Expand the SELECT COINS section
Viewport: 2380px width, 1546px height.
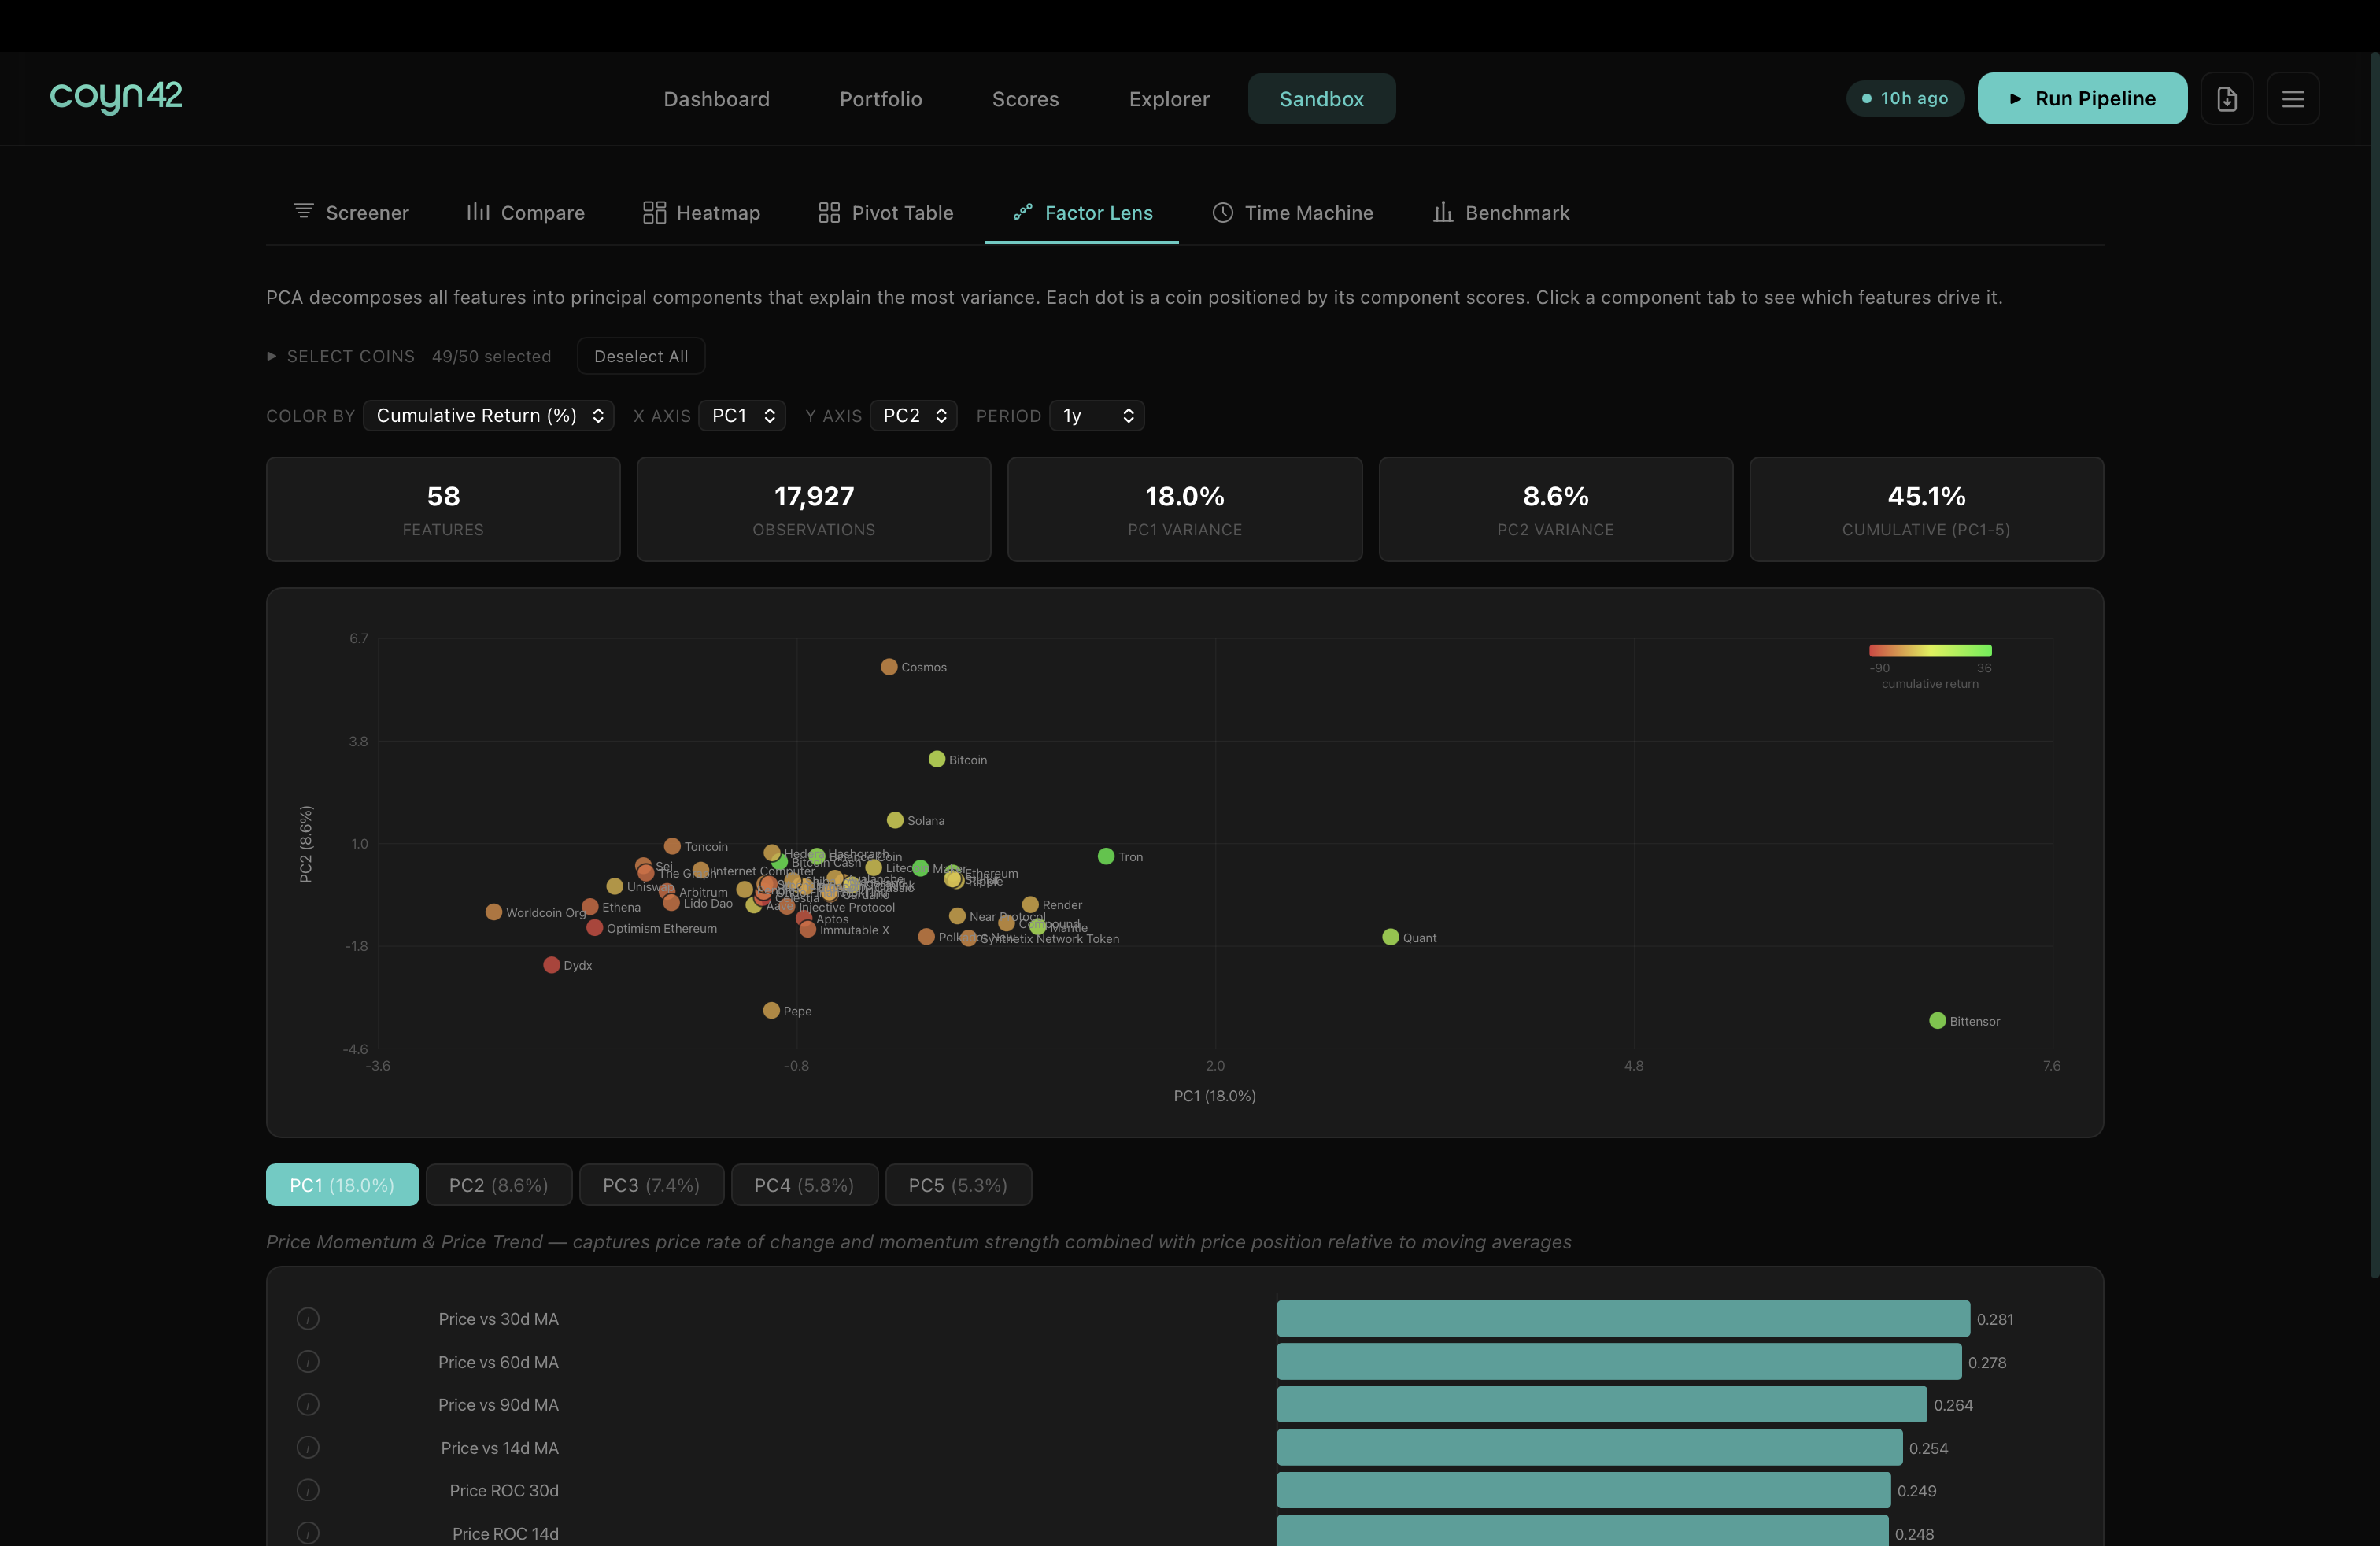340,355
